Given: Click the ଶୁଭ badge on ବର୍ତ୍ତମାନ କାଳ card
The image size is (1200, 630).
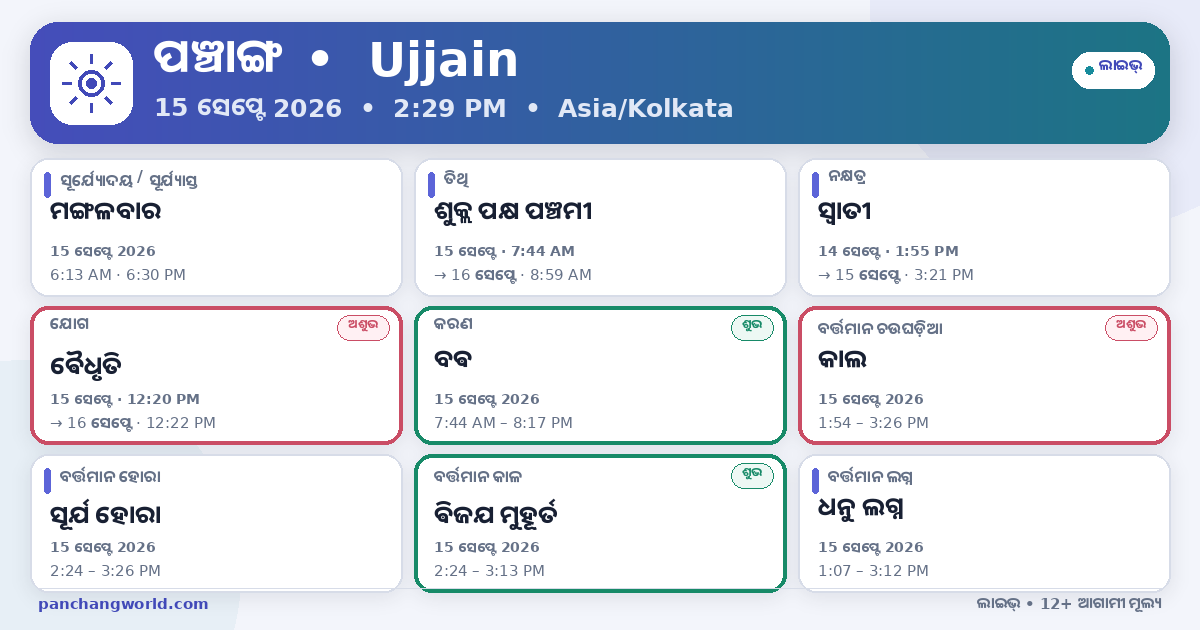Looking at the screenshot, I should coord(752,476).
